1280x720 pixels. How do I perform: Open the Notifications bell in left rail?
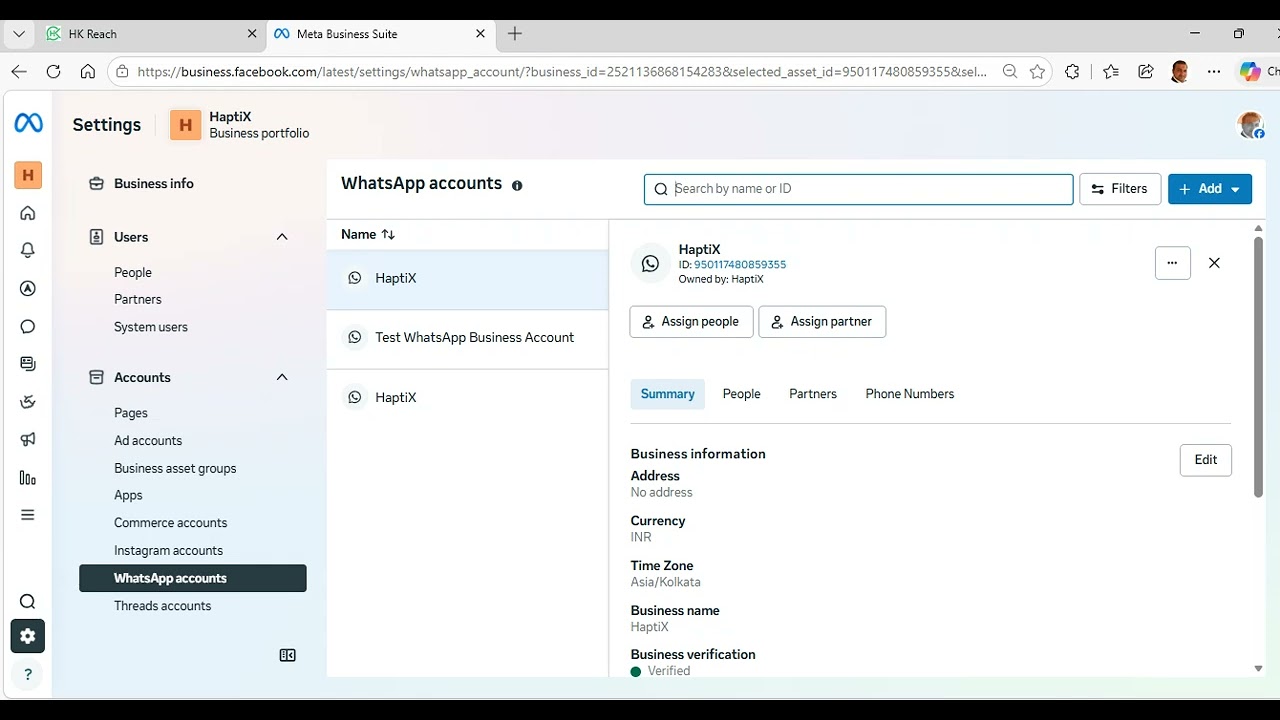coord(28,250)
